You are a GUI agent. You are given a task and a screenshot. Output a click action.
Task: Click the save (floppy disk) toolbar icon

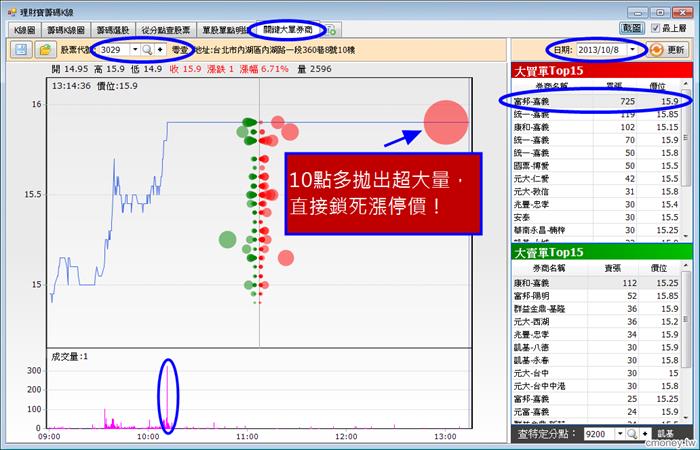coord(21,50)
